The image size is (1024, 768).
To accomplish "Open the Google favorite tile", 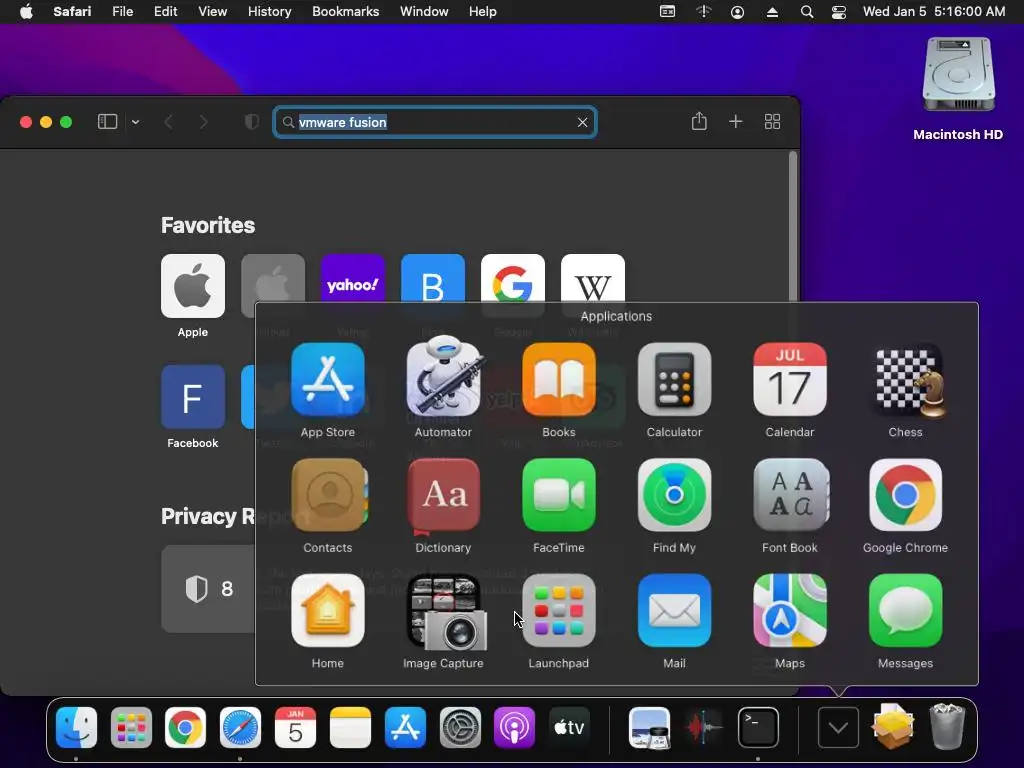I will tap(513, 279).
